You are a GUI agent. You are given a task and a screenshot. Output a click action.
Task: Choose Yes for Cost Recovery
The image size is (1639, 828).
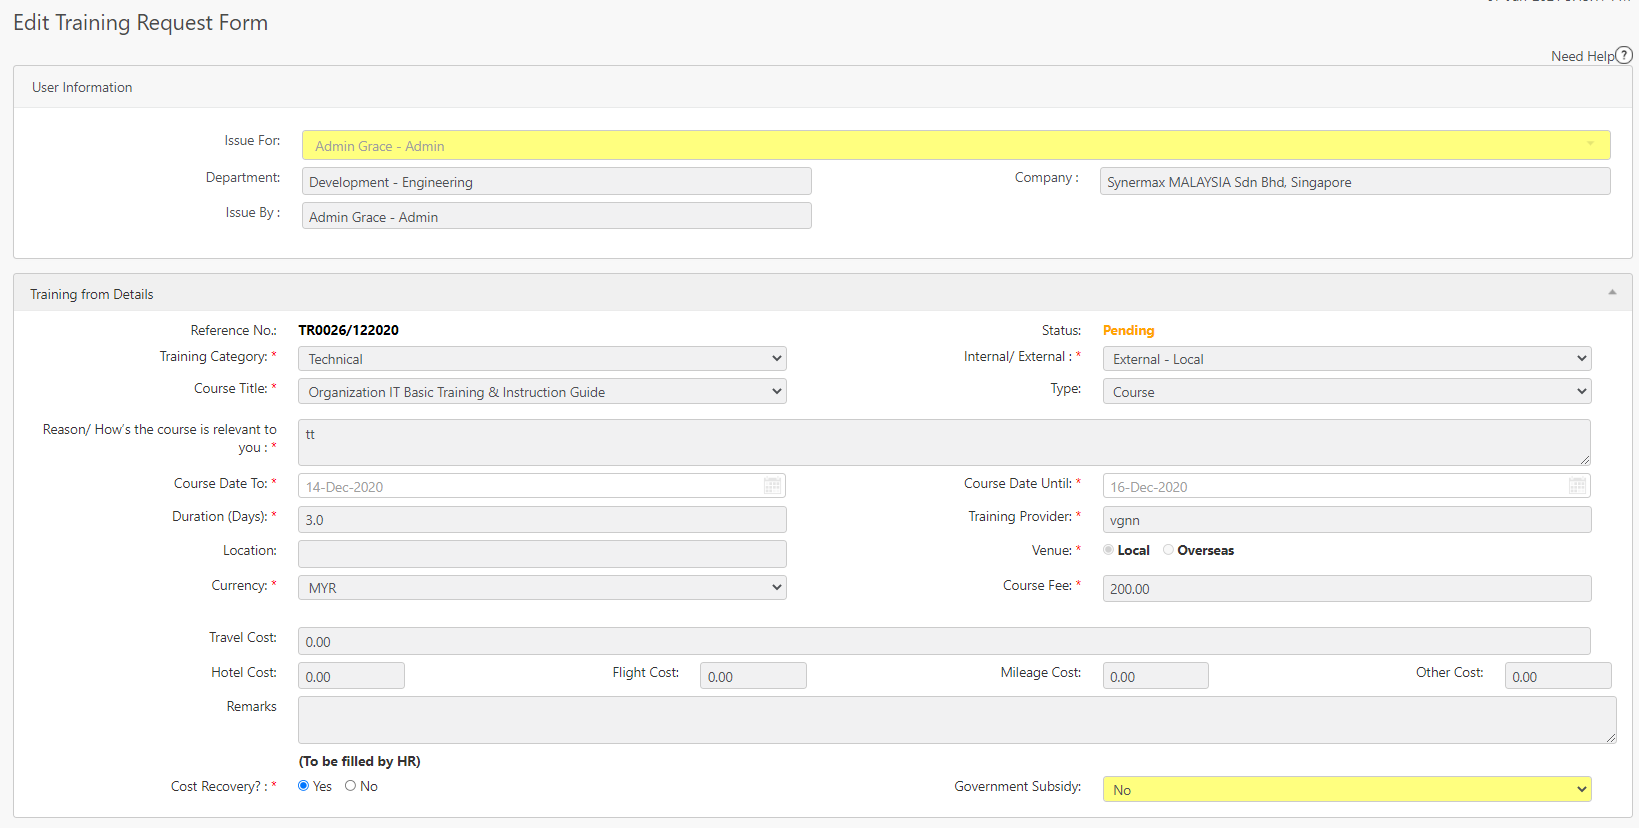point(303,786)
